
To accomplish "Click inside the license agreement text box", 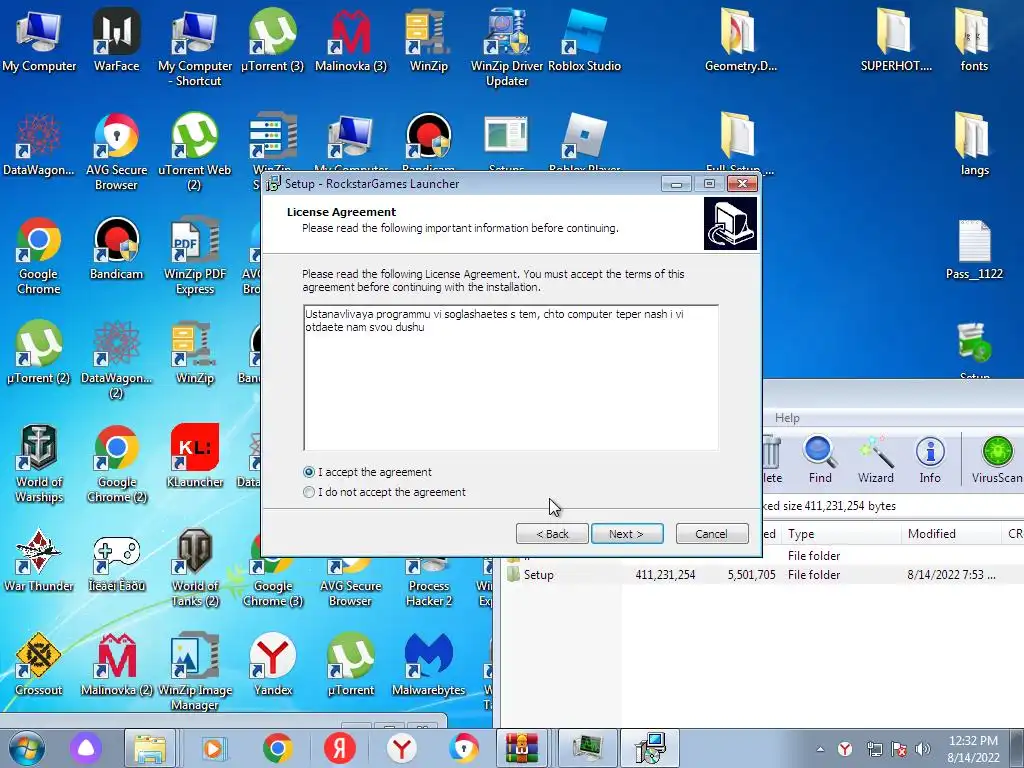I will coord(511,377).
